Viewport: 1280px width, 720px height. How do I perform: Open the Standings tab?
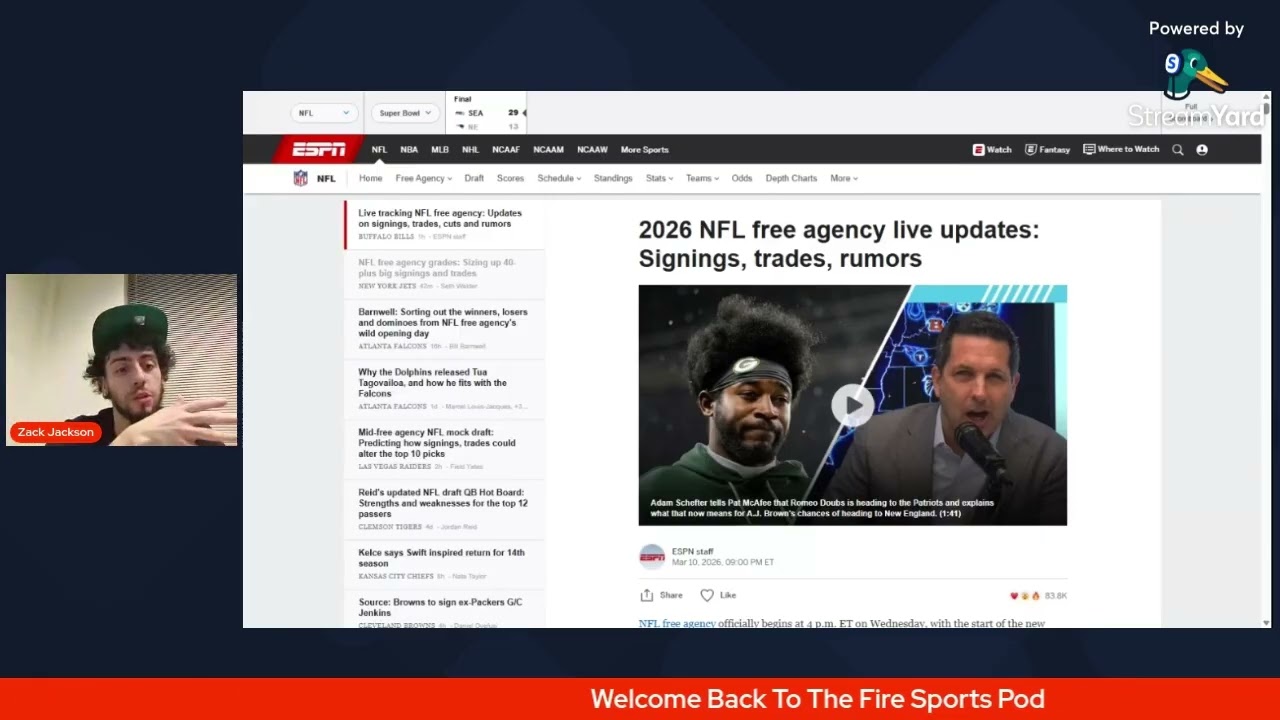tap(613, 179)
